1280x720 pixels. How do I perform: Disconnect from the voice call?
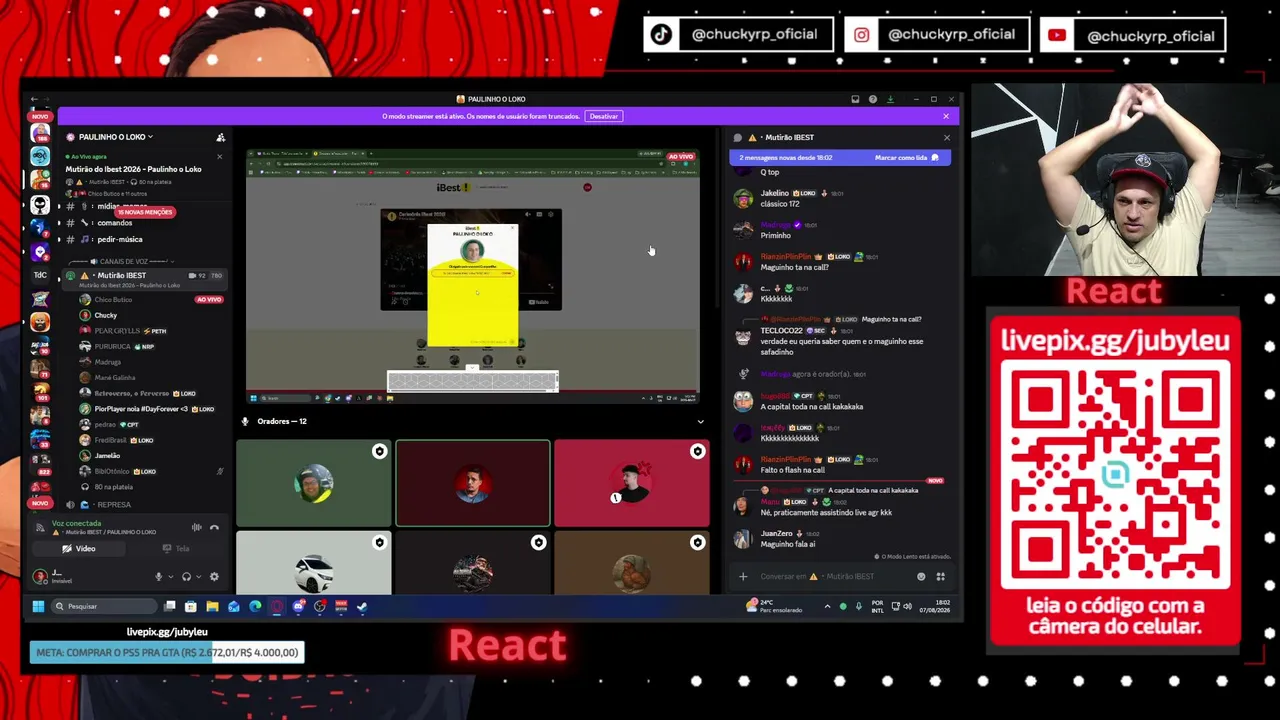coord(214,527)
